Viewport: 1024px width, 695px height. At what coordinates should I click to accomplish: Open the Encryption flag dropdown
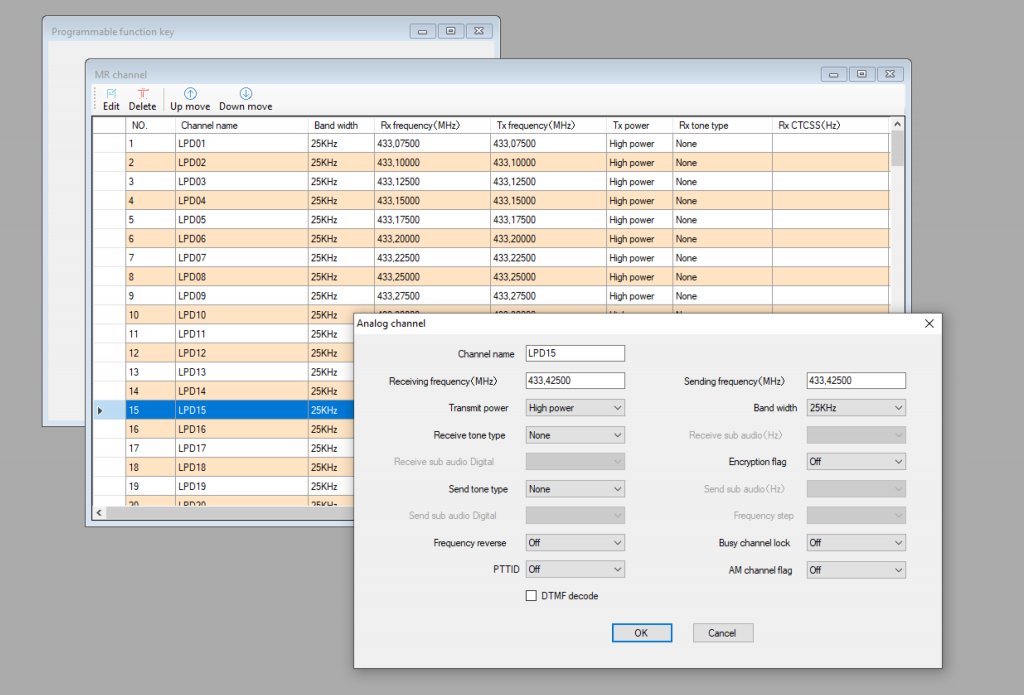[856, 462]
